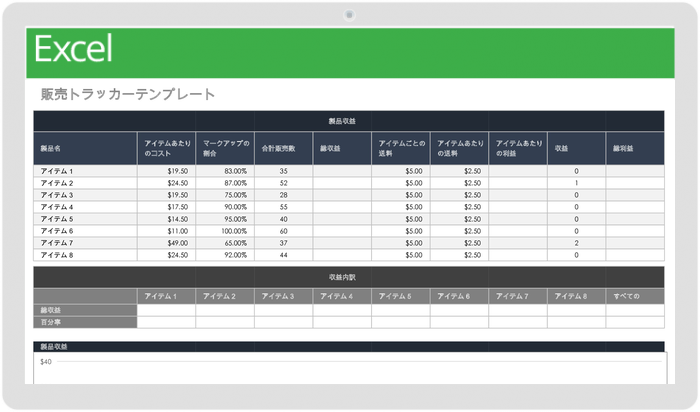This screenshot has width=700, height=412.
Task: Select the 総利益 column header
Action: tap(635, 148)
